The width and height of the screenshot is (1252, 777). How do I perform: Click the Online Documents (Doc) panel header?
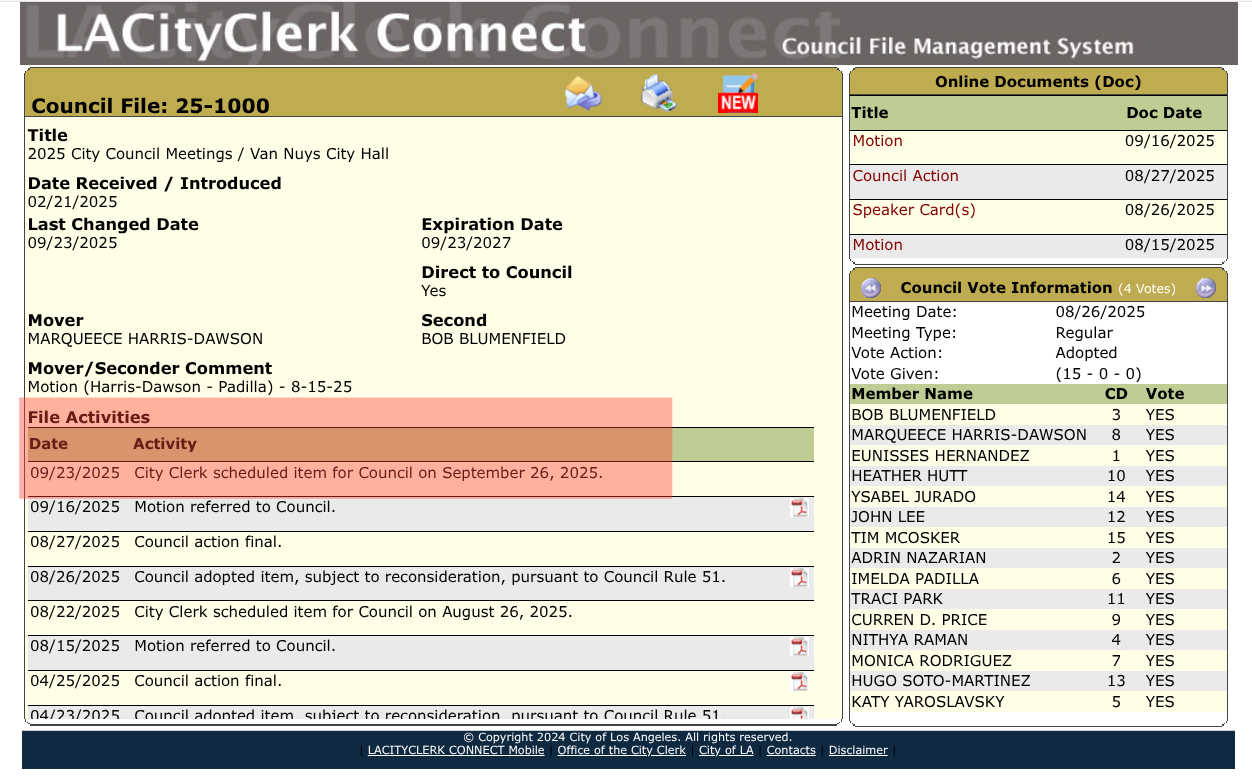click(x=1038, y=82)
